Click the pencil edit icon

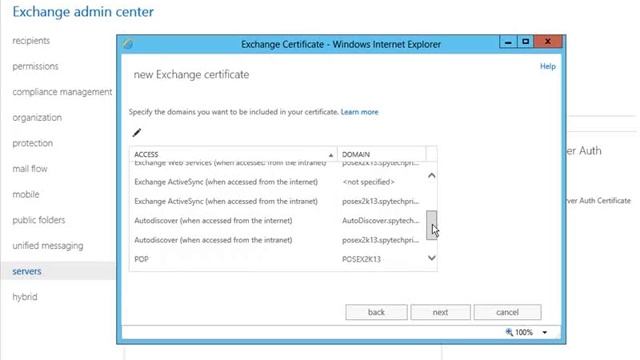[137, 132]
